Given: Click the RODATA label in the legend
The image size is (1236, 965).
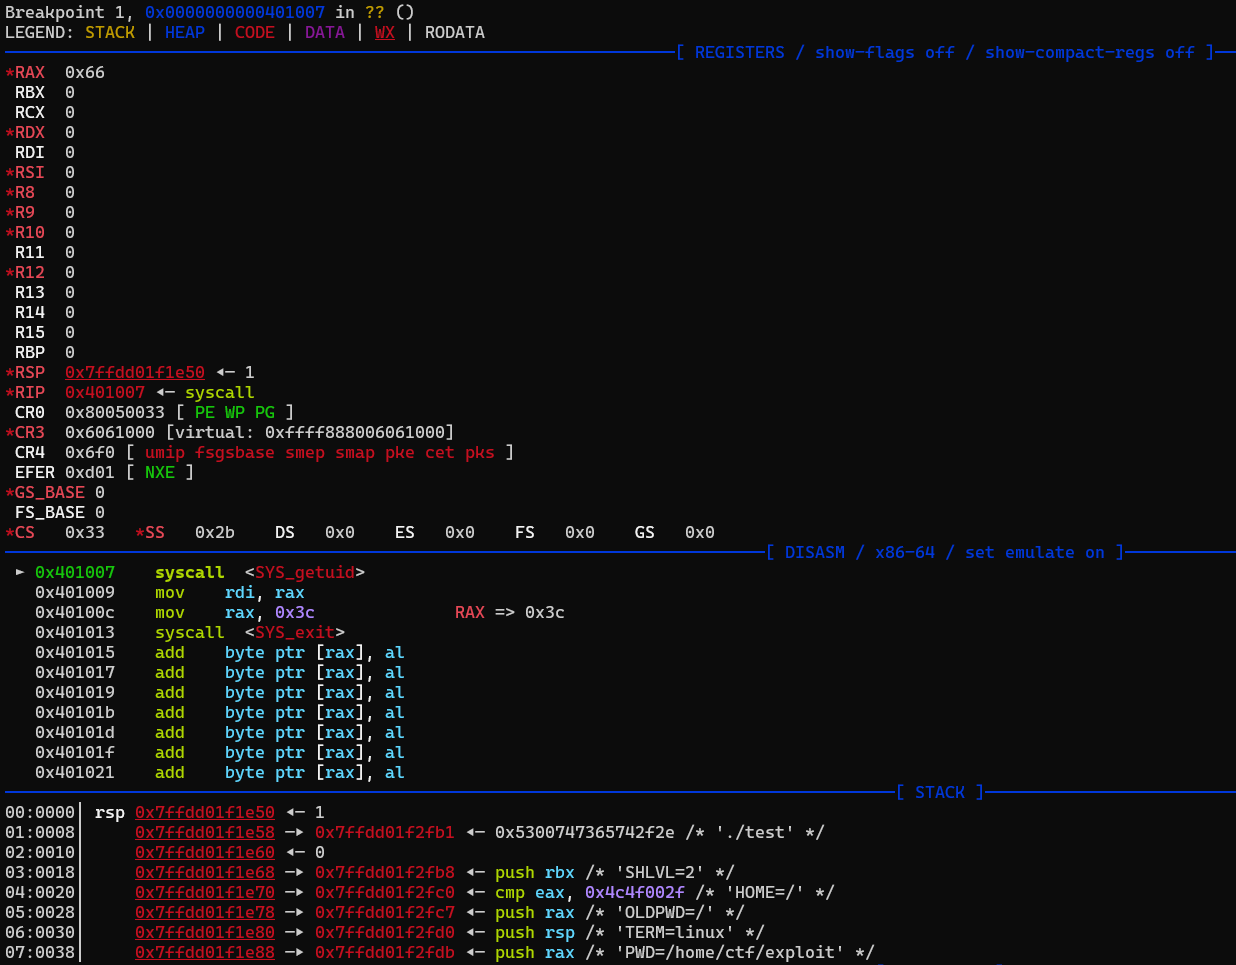Looking at the screenshot, I should click(454, 32).
